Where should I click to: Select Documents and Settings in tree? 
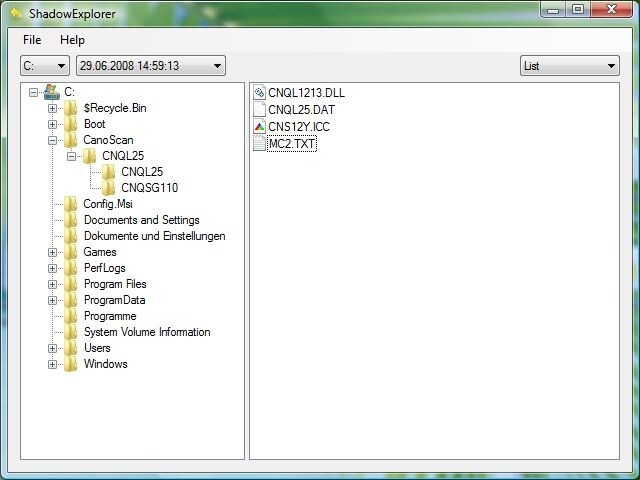(141, 220)
